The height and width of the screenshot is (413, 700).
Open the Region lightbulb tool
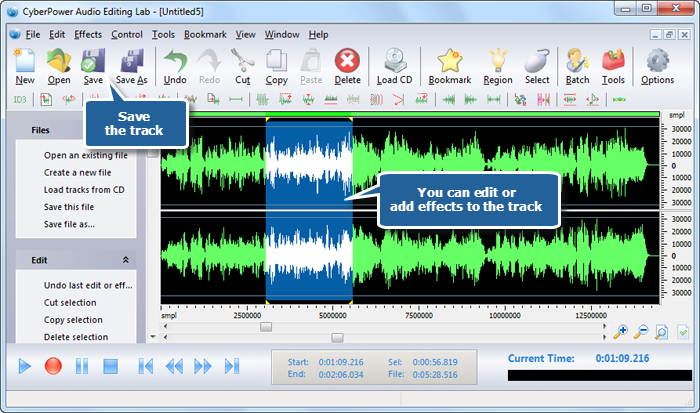498,67
